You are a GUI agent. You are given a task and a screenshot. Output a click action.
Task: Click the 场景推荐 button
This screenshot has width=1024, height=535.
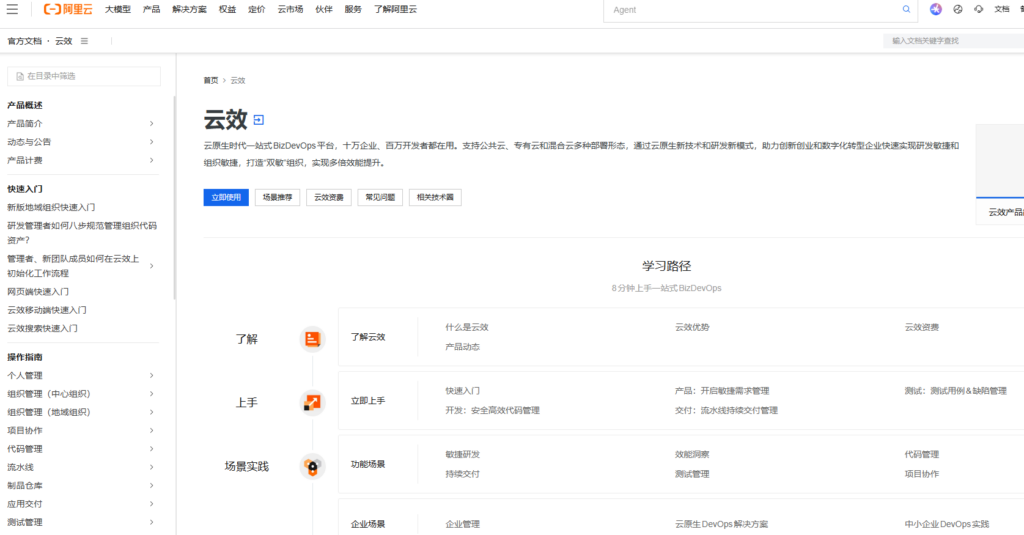(x=278, y=197)
